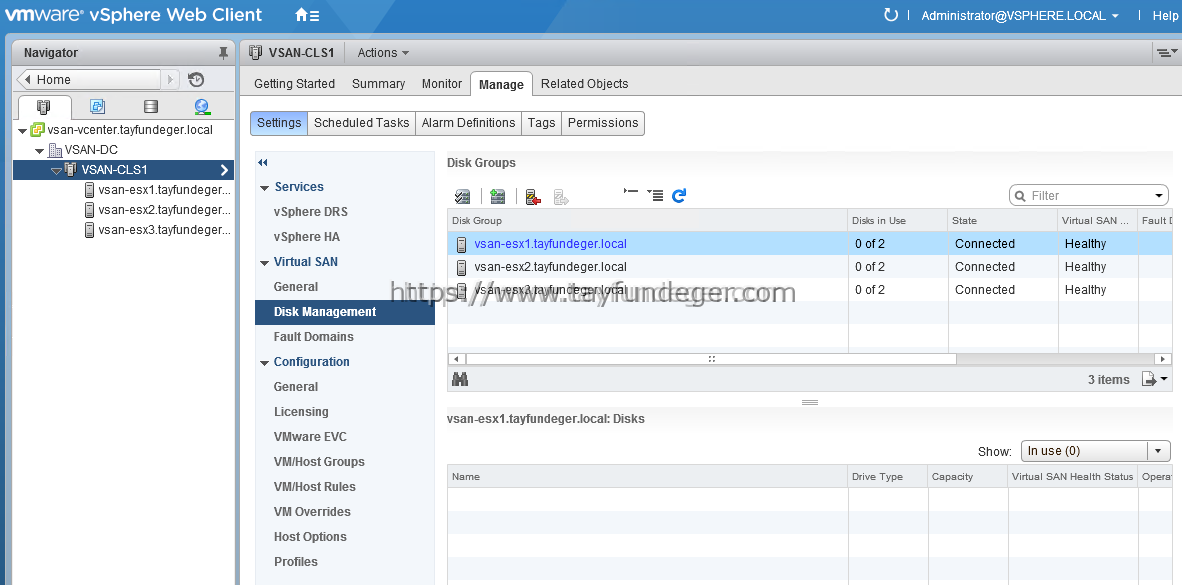Sort disks by Capacity column header
Viewport: 1182px width, 585px height.
pyautogui.click(x=968, y=476)
